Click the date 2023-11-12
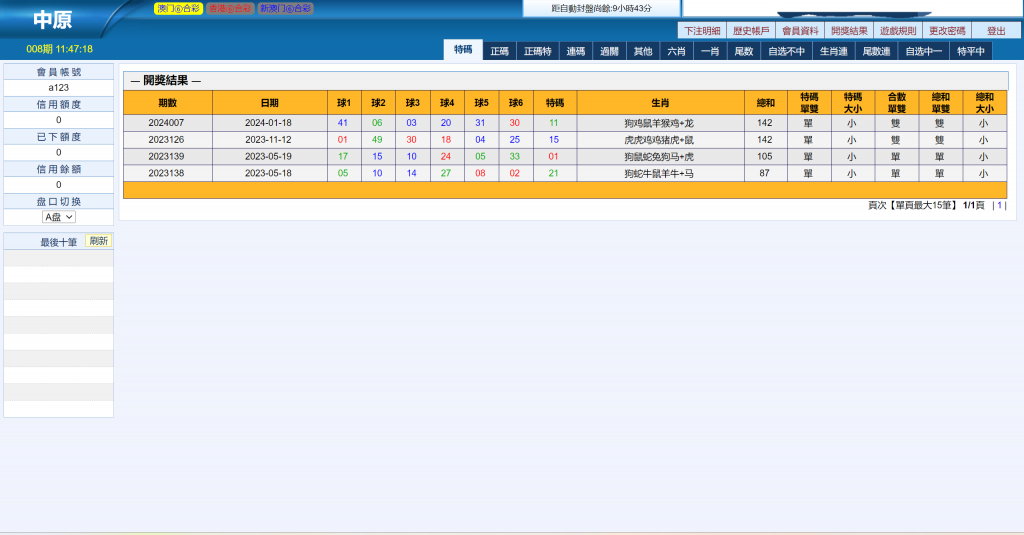This screenshot has width=1024, height=535. (268, 140)
